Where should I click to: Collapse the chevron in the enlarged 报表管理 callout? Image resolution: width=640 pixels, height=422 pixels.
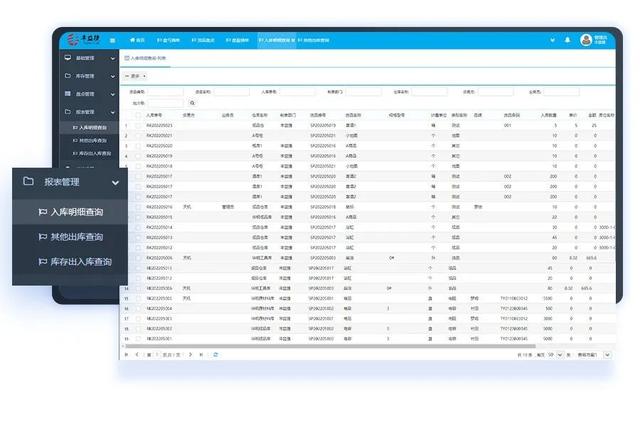[x=116, y=183]
